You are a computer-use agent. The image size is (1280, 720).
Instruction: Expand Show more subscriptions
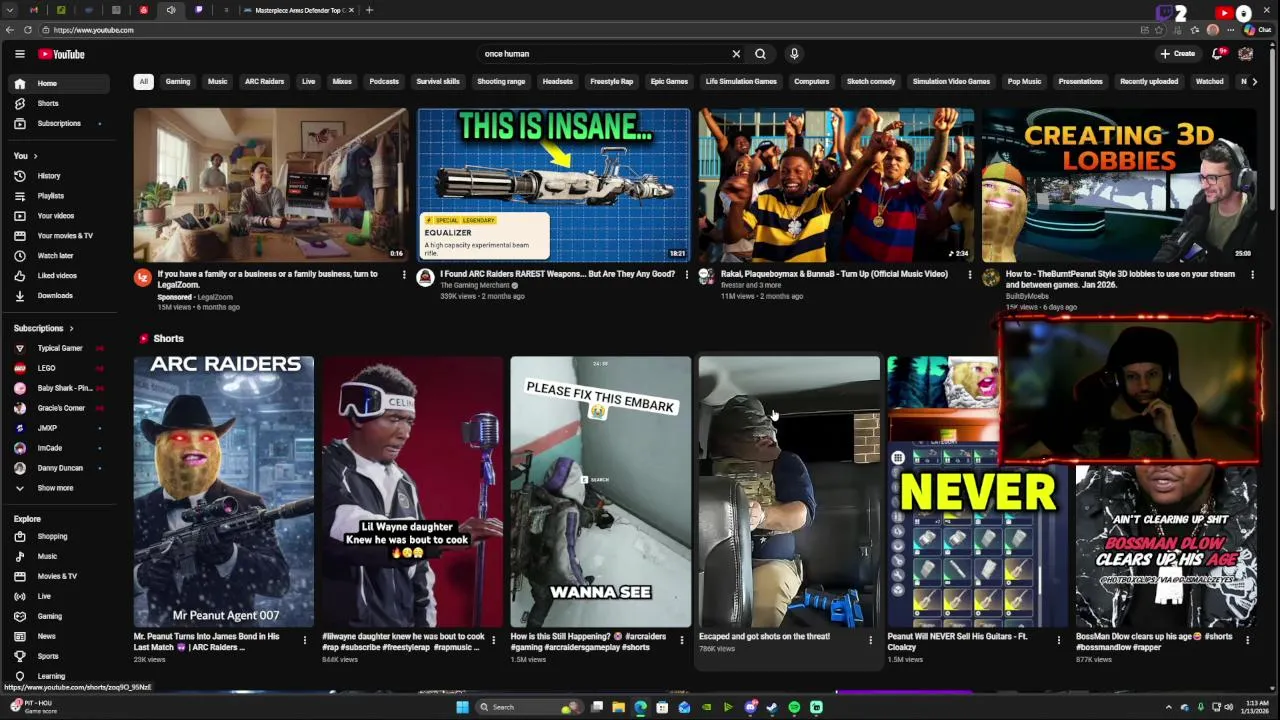point(60,488)
